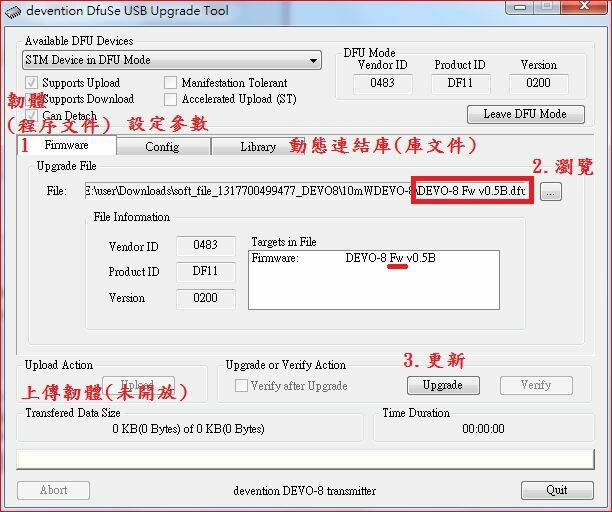Image resolution: width=612 pixels, height=512 pixels.
Task: Toggle the Supports Download checkbox
Action: coord(31,99)
